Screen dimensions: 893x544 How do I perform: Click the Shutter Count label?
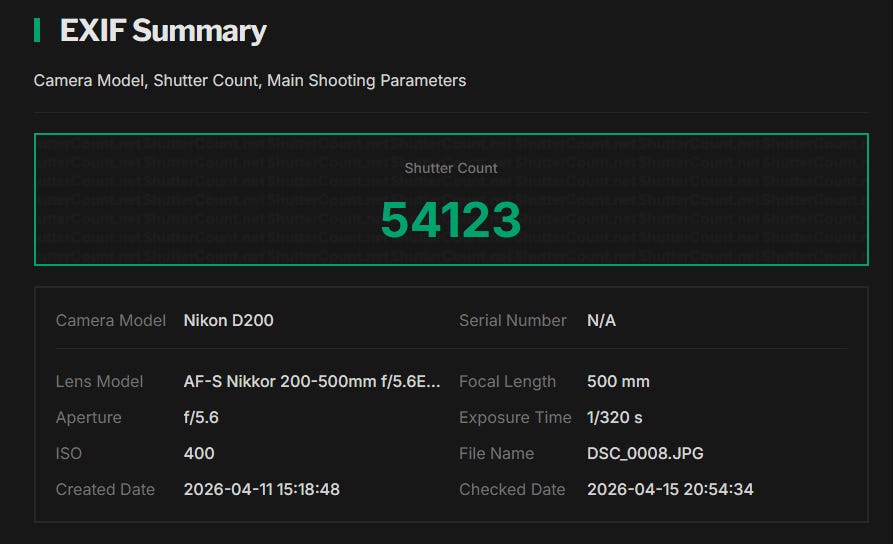(451, 168)
